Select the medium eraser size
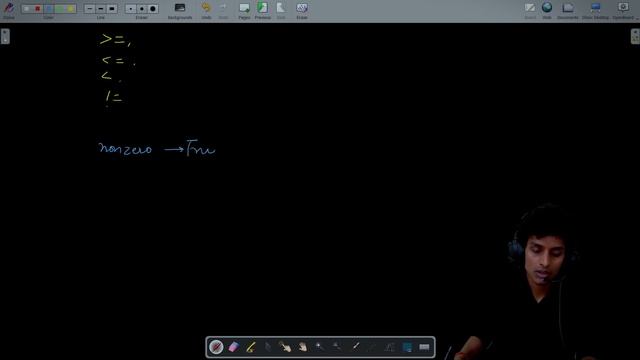Viewport: 640px width, 360px height. pyautogui.click(x=142, y=9)
